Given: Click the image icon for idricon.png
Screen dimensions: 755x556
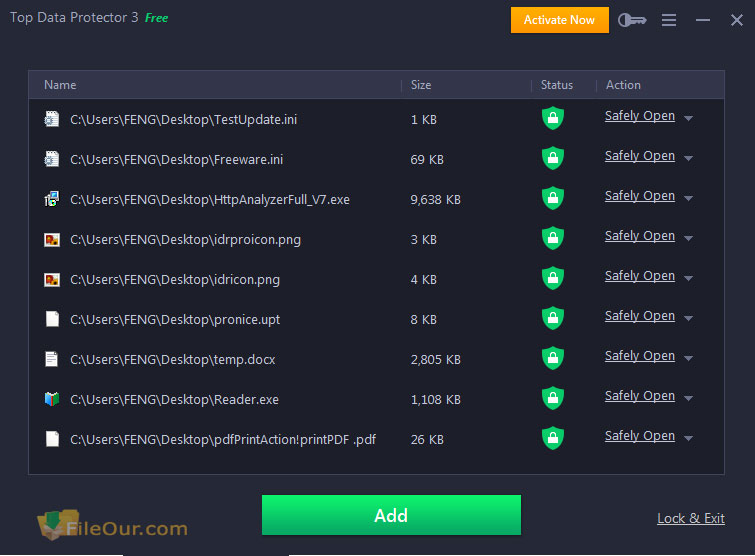Looking at the screenshot, I should [x=52, y=279].
